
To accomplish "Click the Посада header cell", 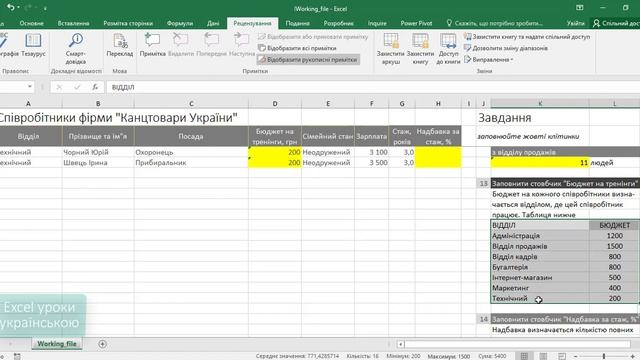I will tap(191, 136).
